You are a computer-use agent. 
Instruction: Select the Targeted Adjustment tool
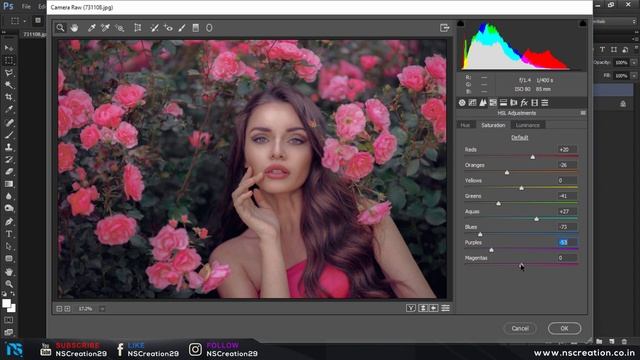click(x=120, y=28)
